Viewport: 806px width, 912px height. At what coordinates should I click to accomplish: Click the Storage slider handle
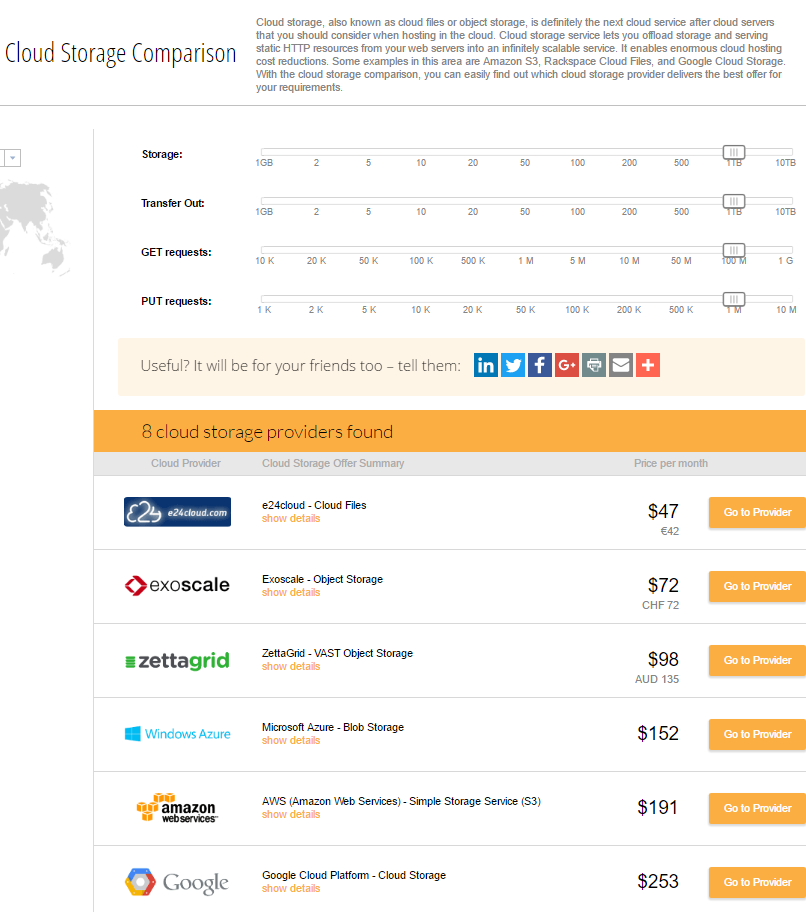734,152
